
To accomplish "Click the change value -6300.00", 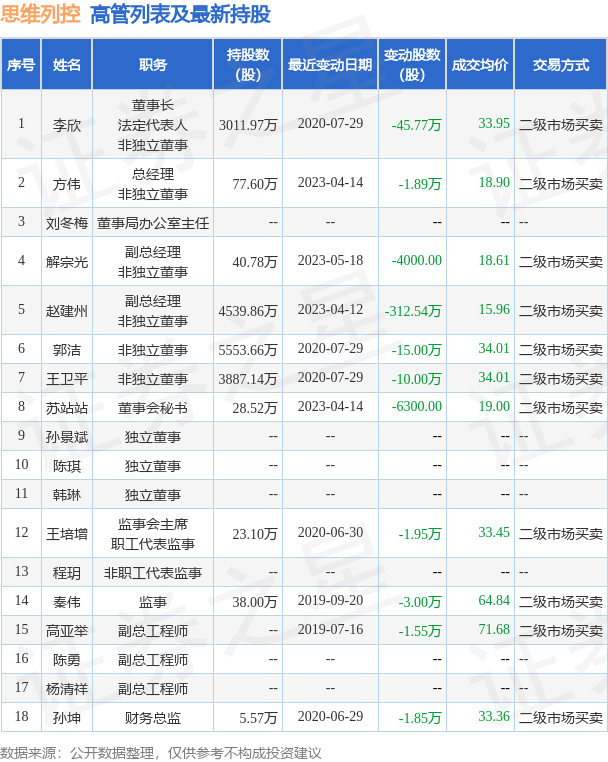I will [x=417, y=406].
